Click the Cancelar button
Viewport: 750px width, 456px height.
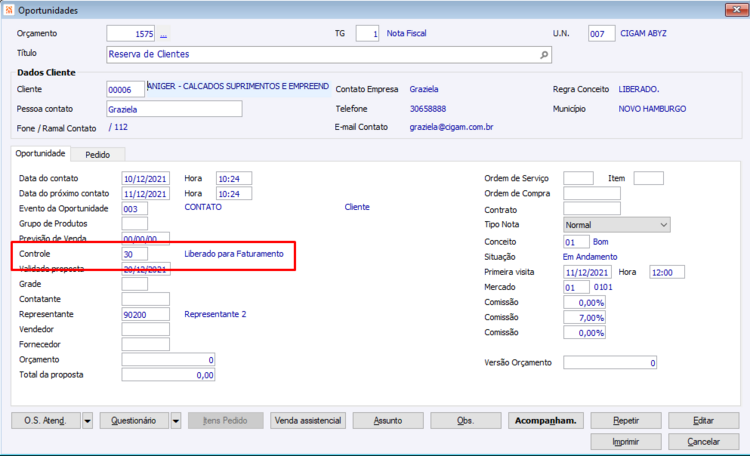(x=704, y=442)
